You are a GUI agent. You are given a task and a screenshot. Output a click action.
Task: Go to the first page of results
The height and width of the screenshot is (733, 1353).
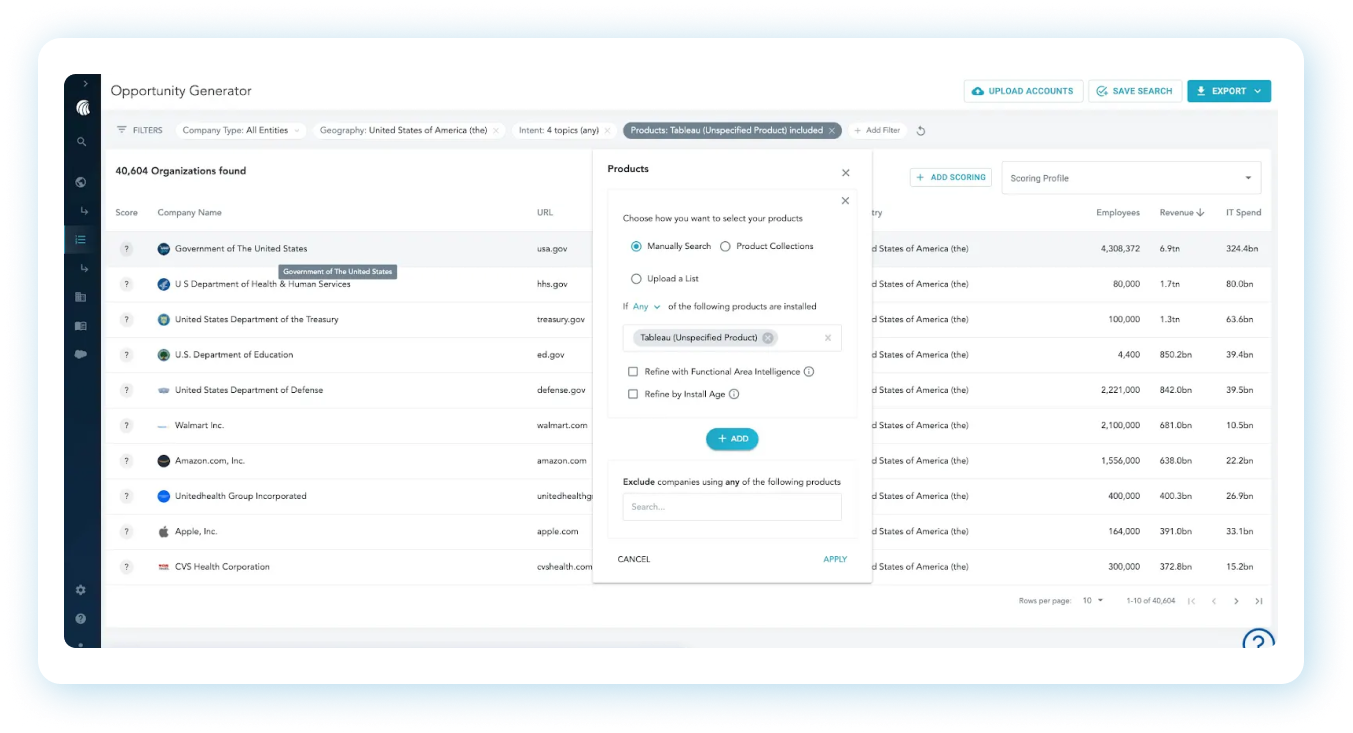[x=1191, y=601]
